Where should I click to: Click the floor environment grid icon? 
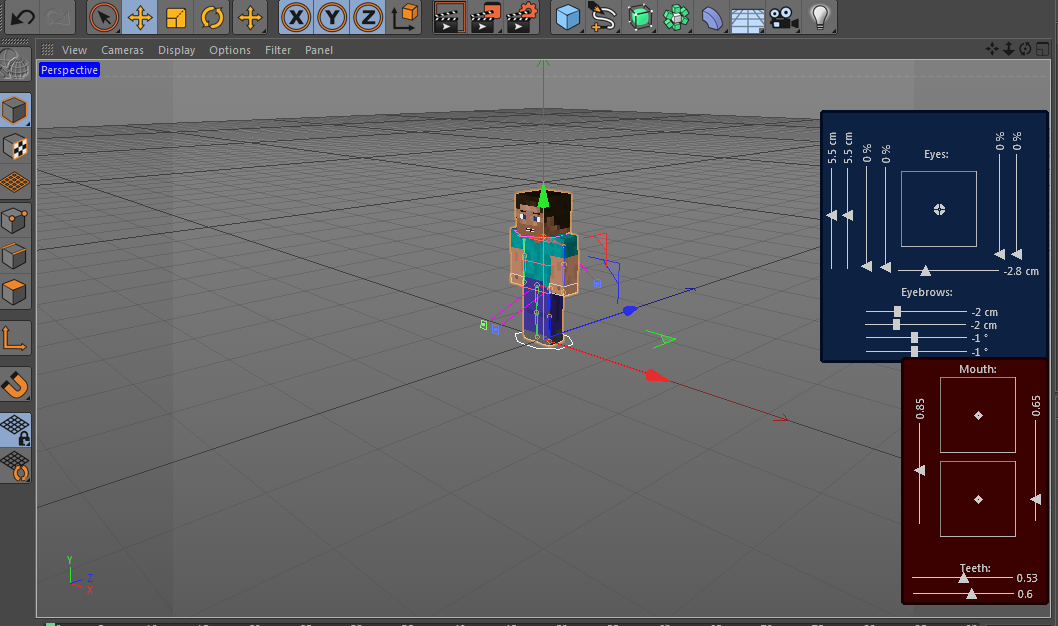pyautogui.click(x=748, y=18)
